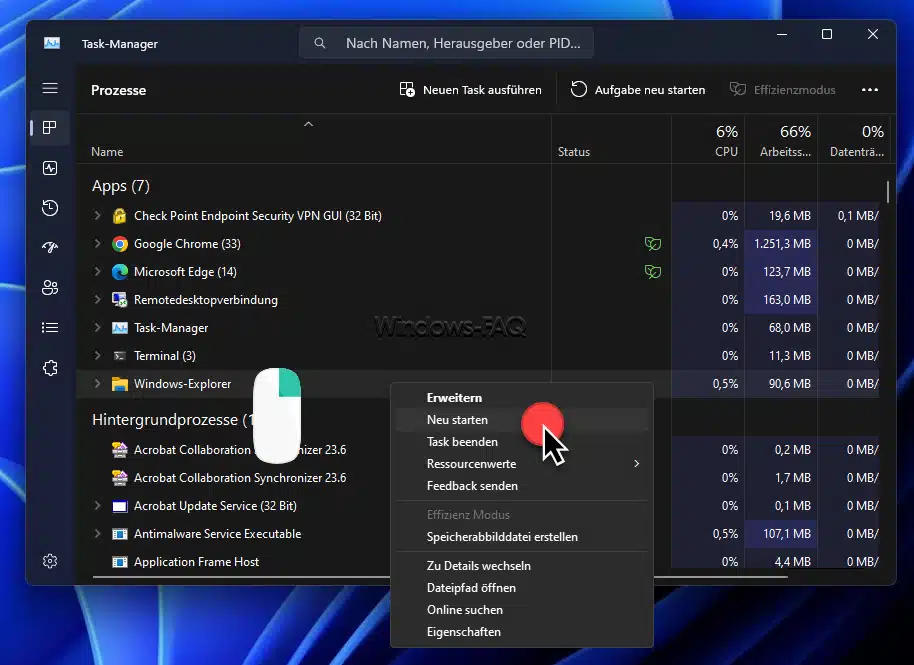Expand the Check Point Endpoint Security row
Screen dimensions: 914x665
click(x=97, y=216)
